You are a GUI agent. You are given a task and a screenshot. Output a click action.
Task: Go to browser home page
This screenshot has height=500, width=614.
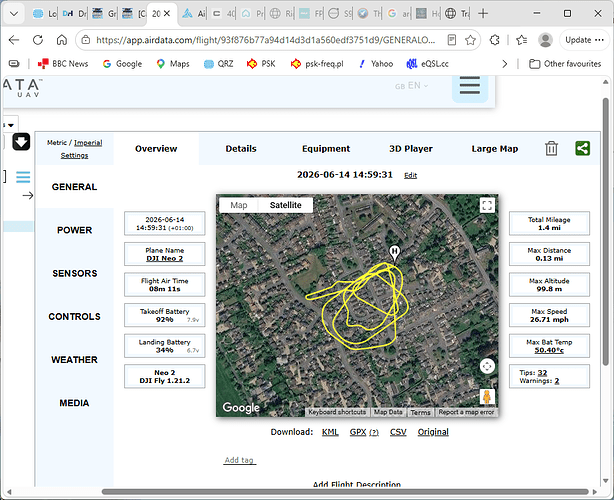point(61,40)
